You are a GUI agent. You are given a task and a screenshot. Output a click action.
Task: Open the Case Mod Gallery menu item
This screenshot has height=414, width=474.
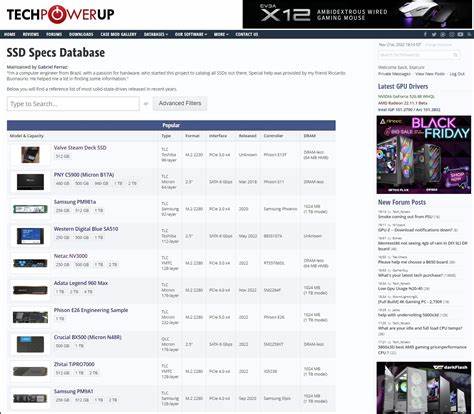(118, 34)
